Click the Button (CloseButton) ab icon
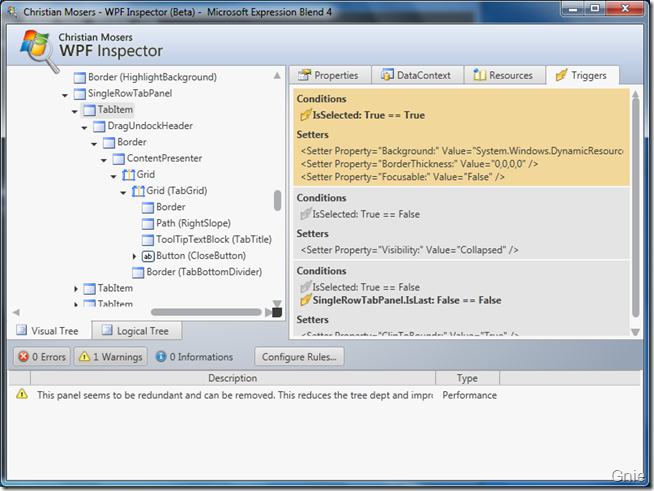 pos(148,256)
